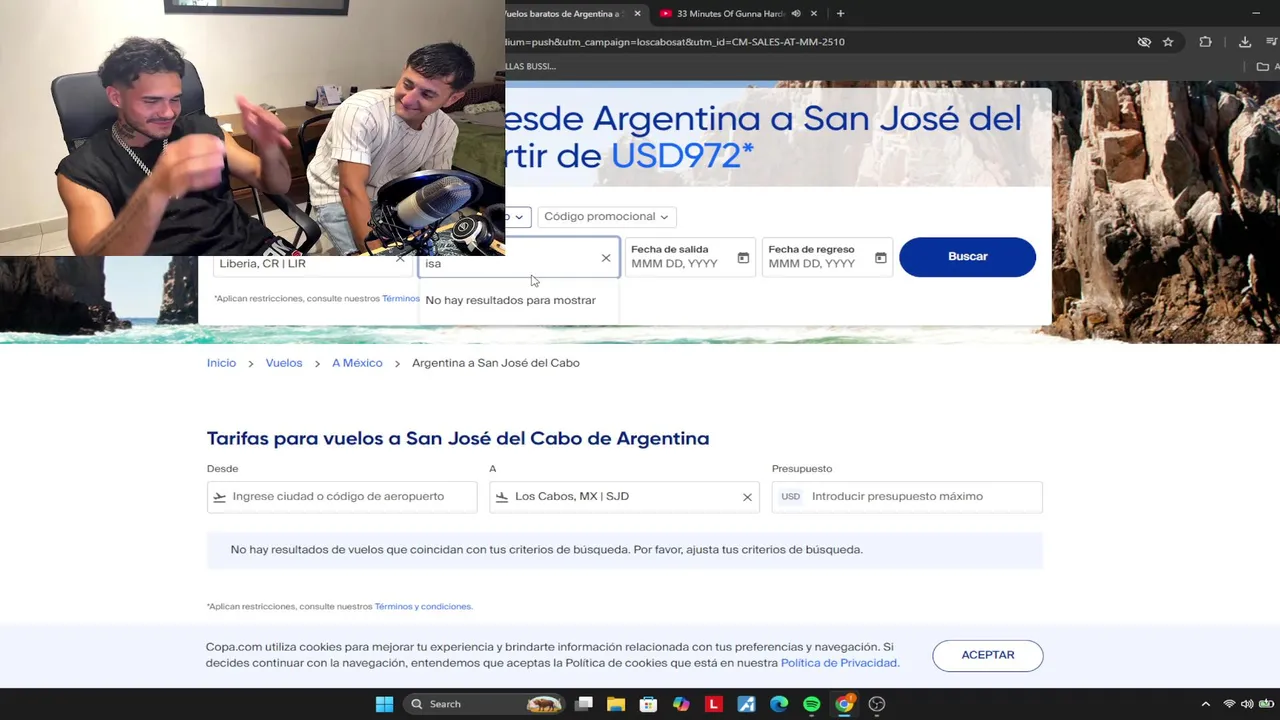Open Wi-Fi network settings in the tray
Image resolution: width=1280 pixels, height=720 pixels.
click(1229, 704)
